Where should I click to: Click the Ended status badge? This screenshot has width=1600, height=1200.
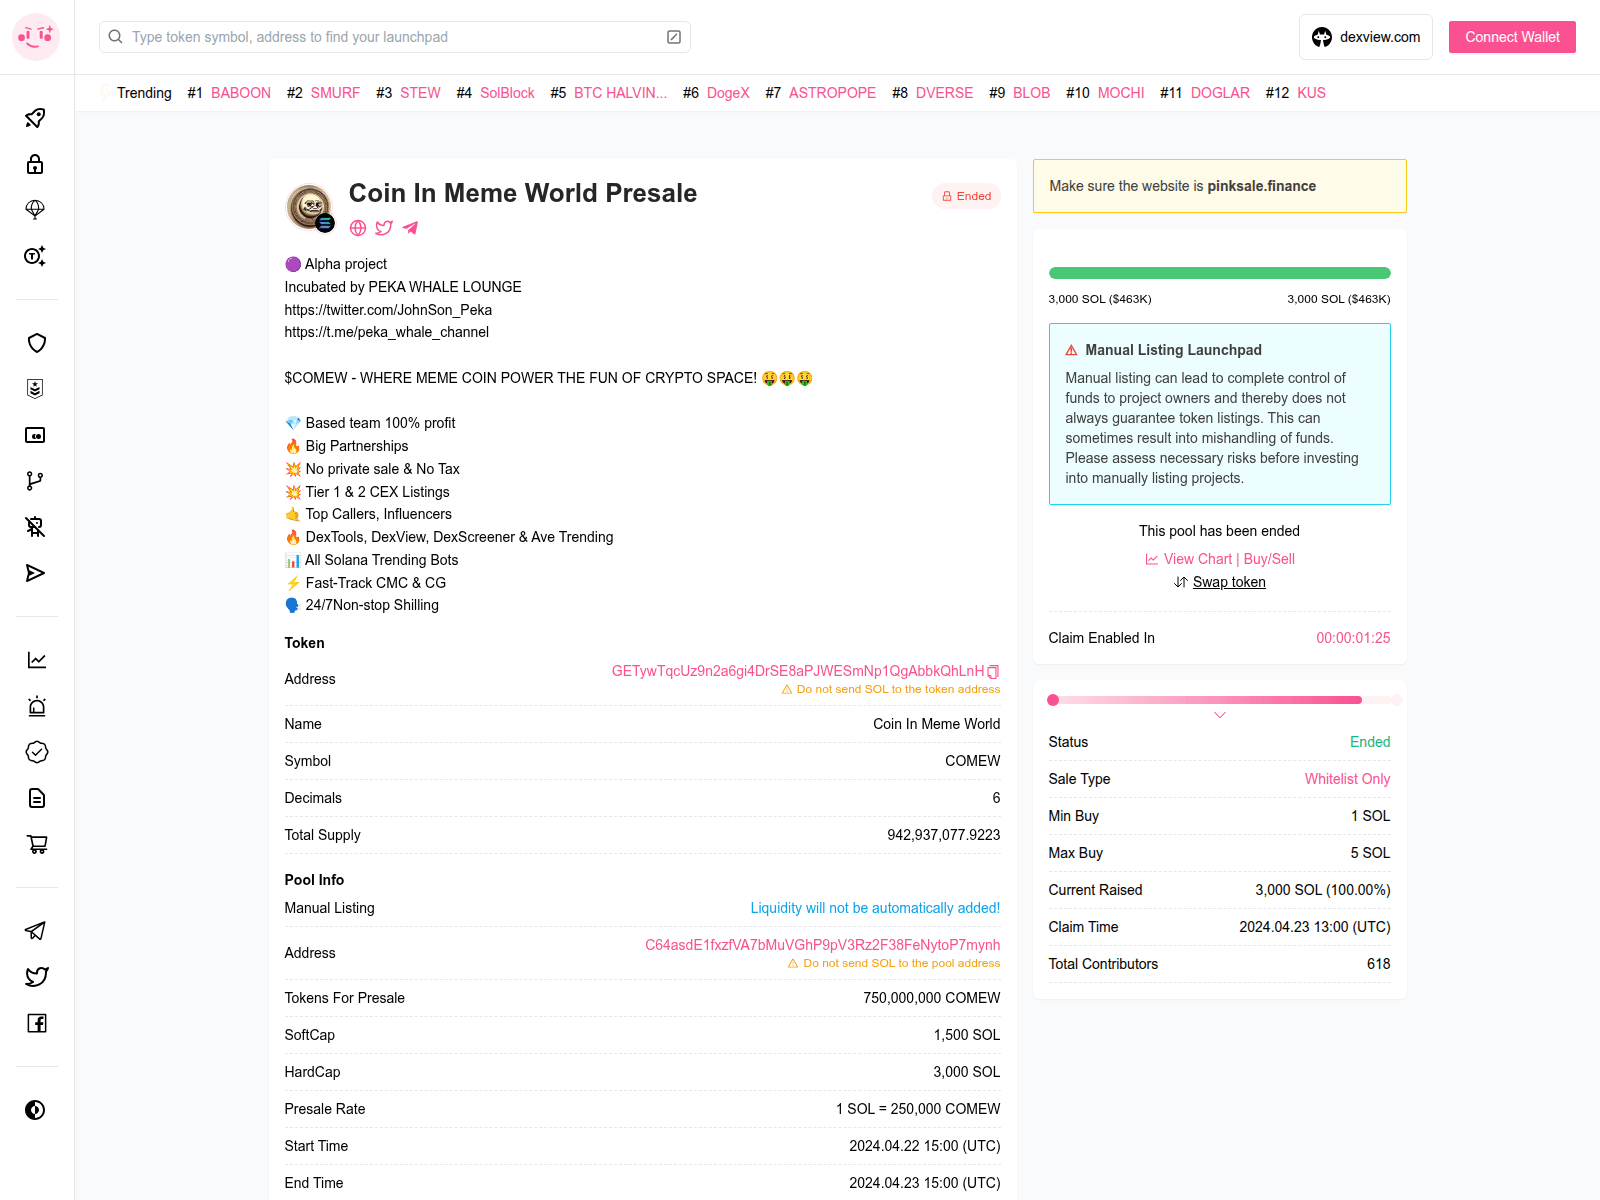pos(966,196)
